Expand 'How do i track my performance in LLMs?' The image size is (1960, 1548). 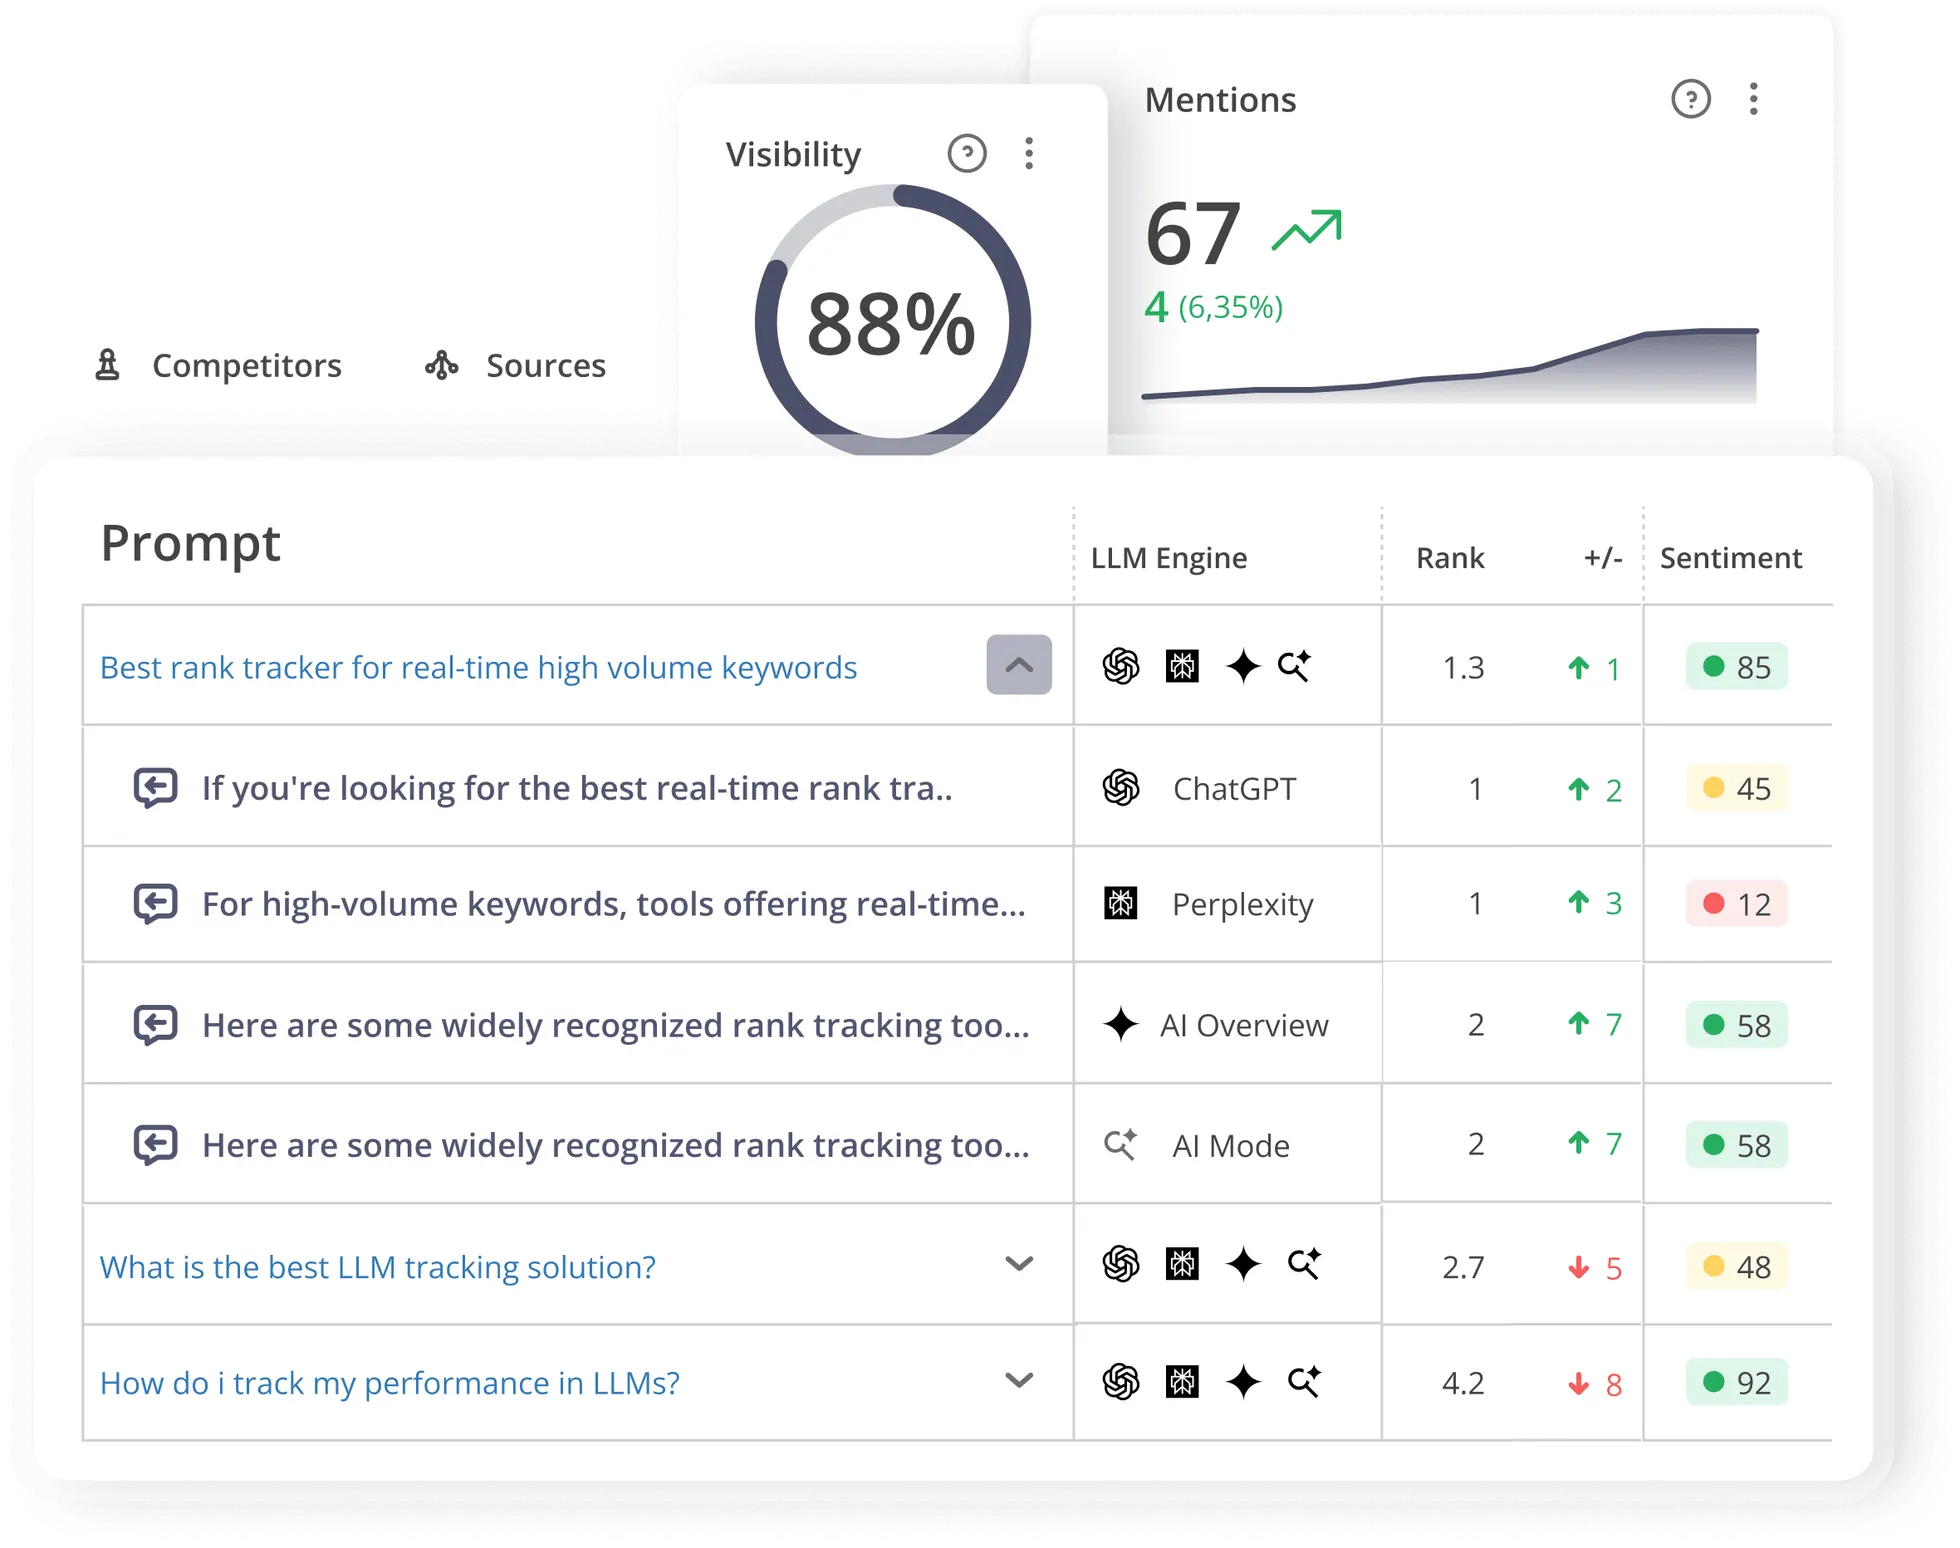[x=1021, y=1381]
